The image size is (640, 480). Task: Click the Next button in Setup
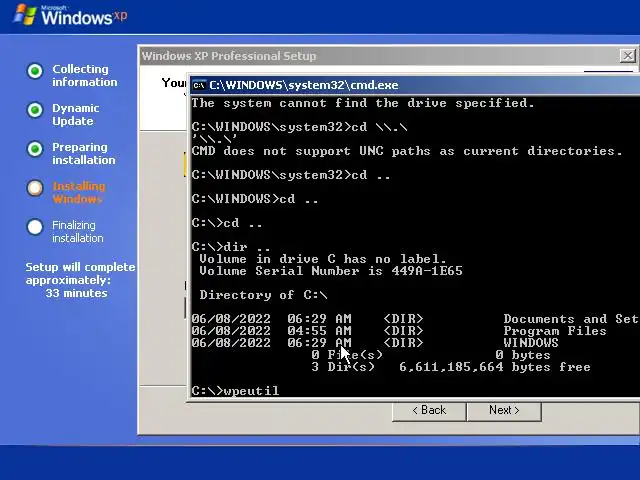pos(504,410)
